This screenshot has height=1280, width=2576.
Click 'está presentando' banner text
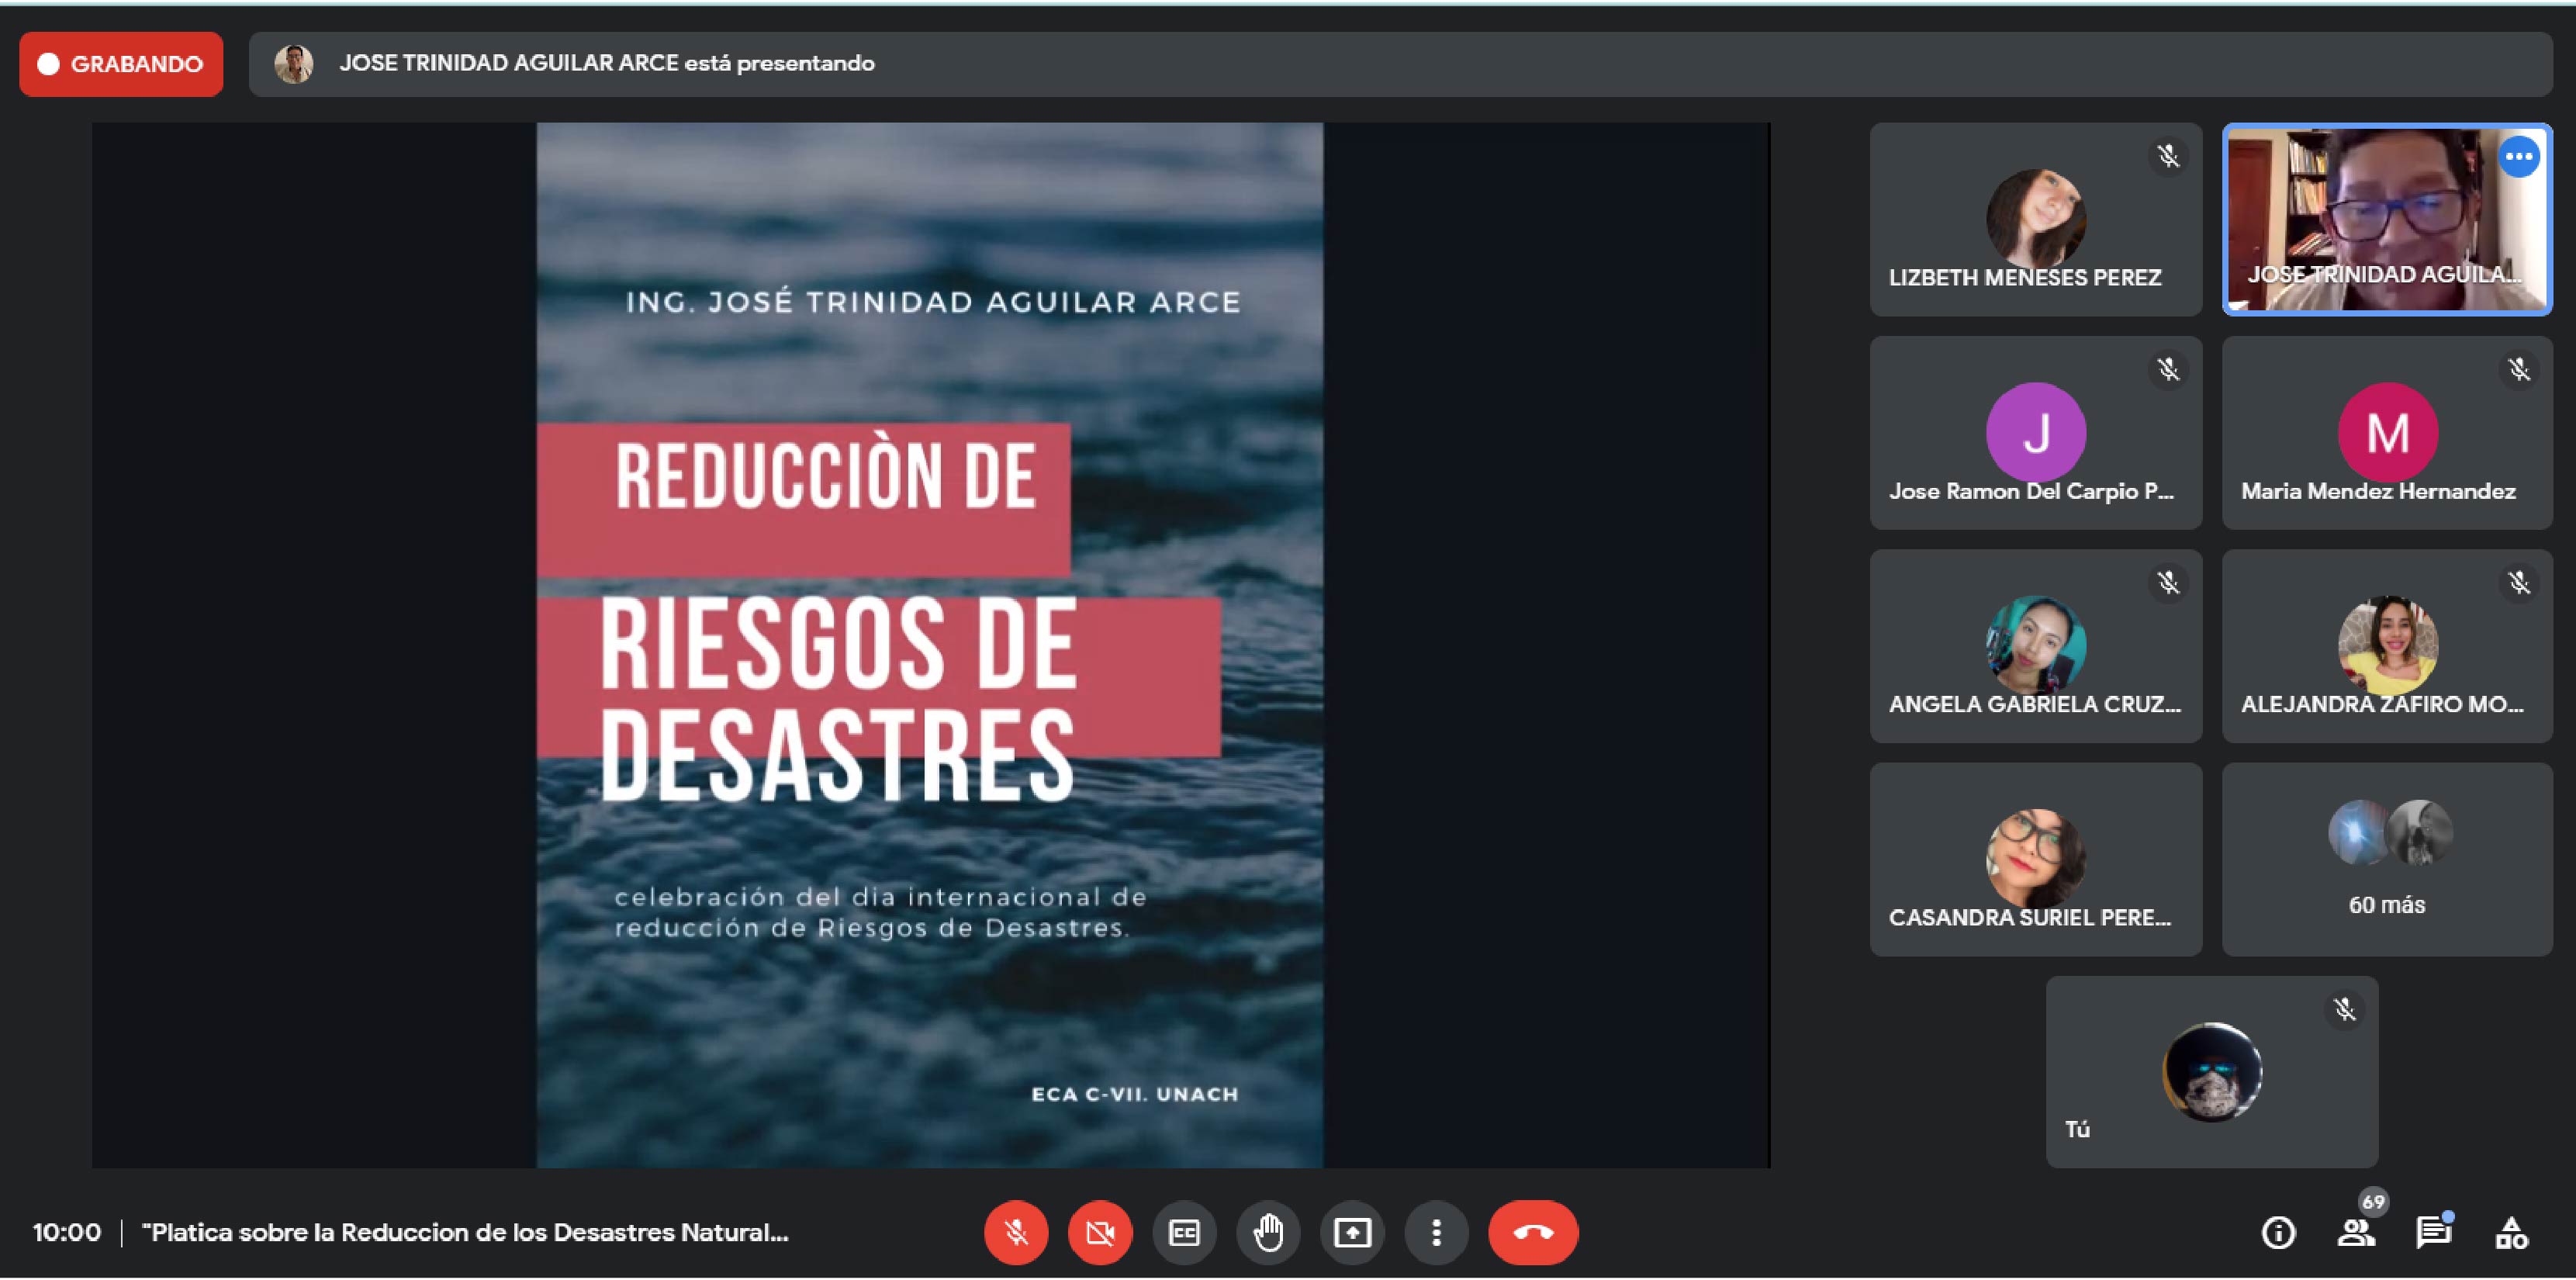click(779, 63)
